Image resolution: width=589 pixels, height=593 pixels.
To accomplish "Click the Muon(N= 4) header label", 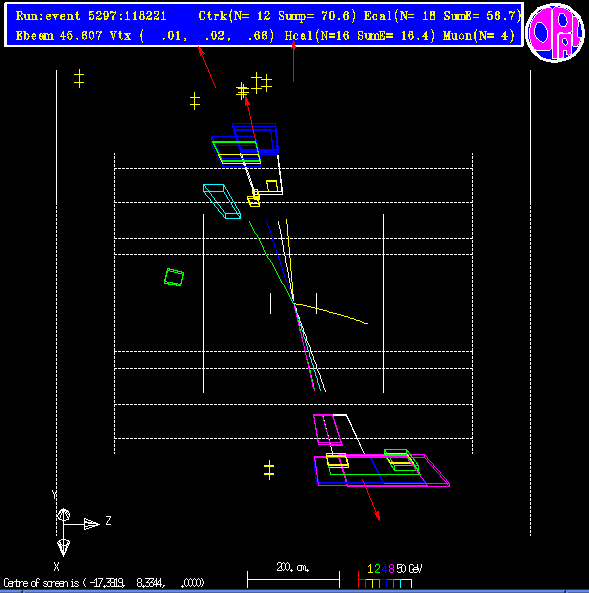I will tap(479, 36).
